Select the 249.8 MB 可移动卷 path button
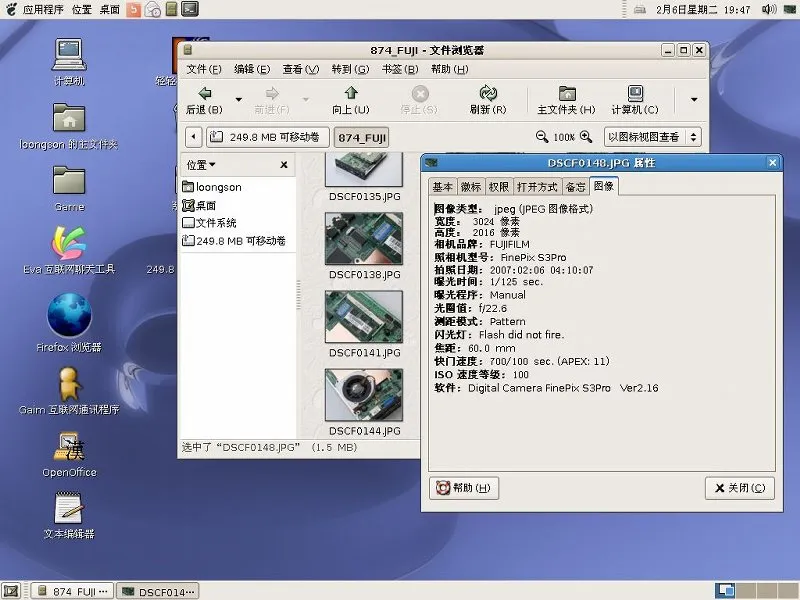Image resolution: width=800 pixels, height=600 pixels. (267, 137)
